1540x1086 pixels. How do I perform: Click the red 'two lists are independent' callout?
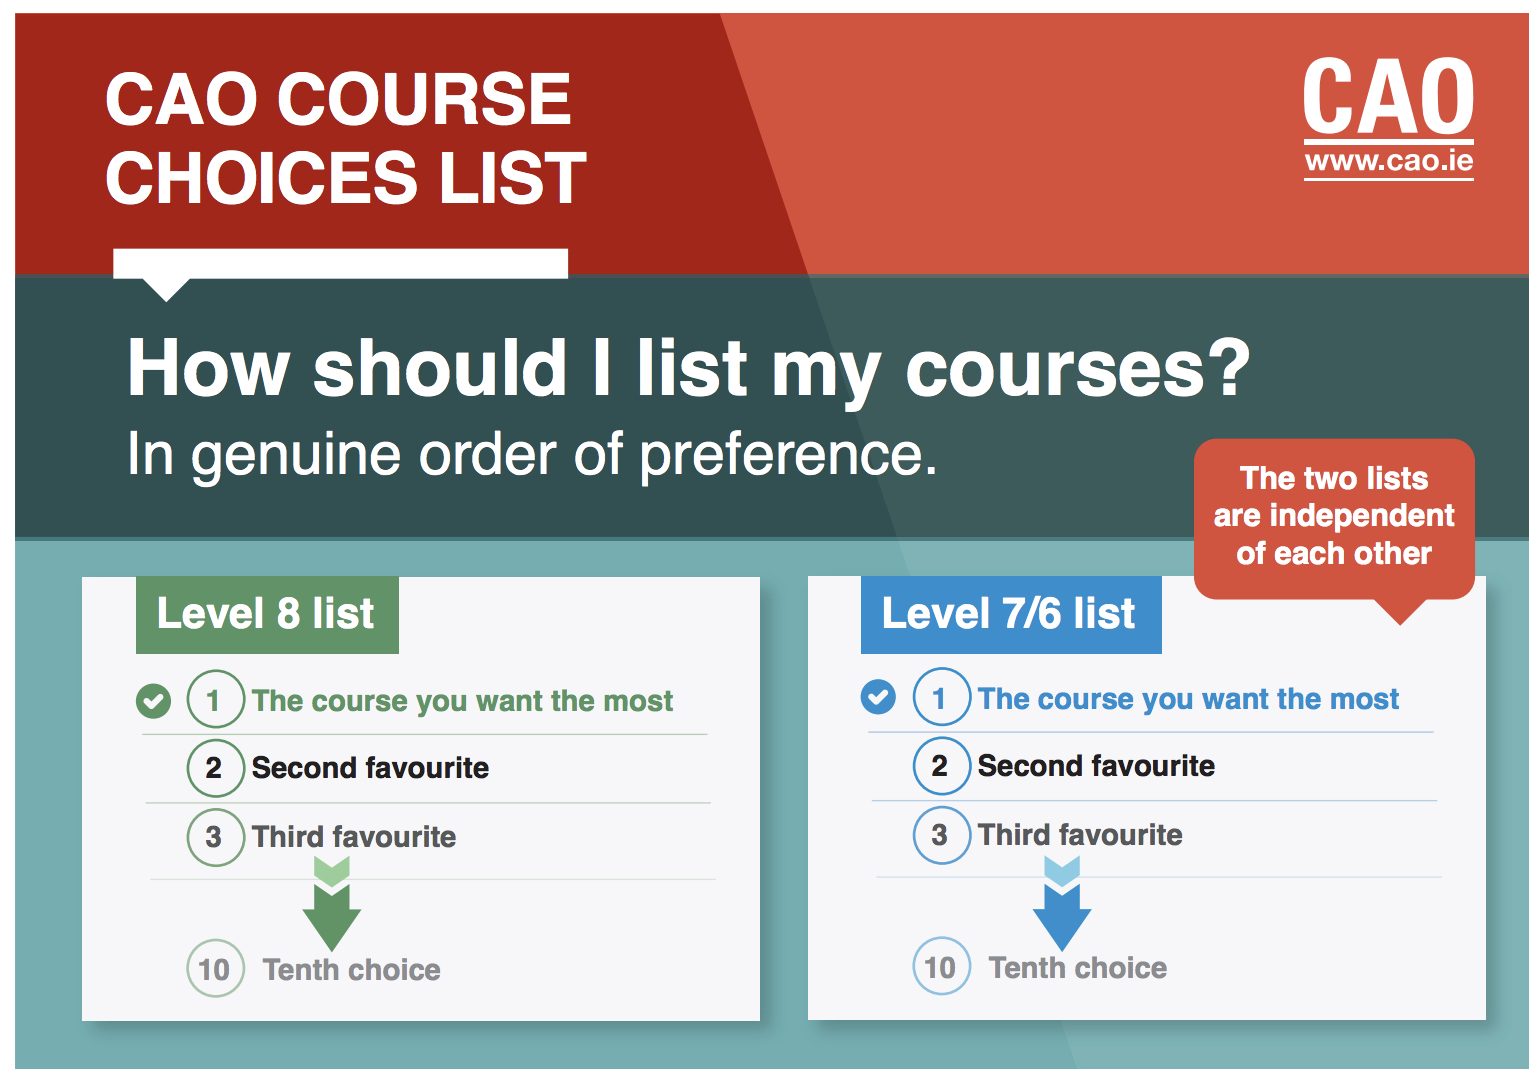[x=1334, y=518]
